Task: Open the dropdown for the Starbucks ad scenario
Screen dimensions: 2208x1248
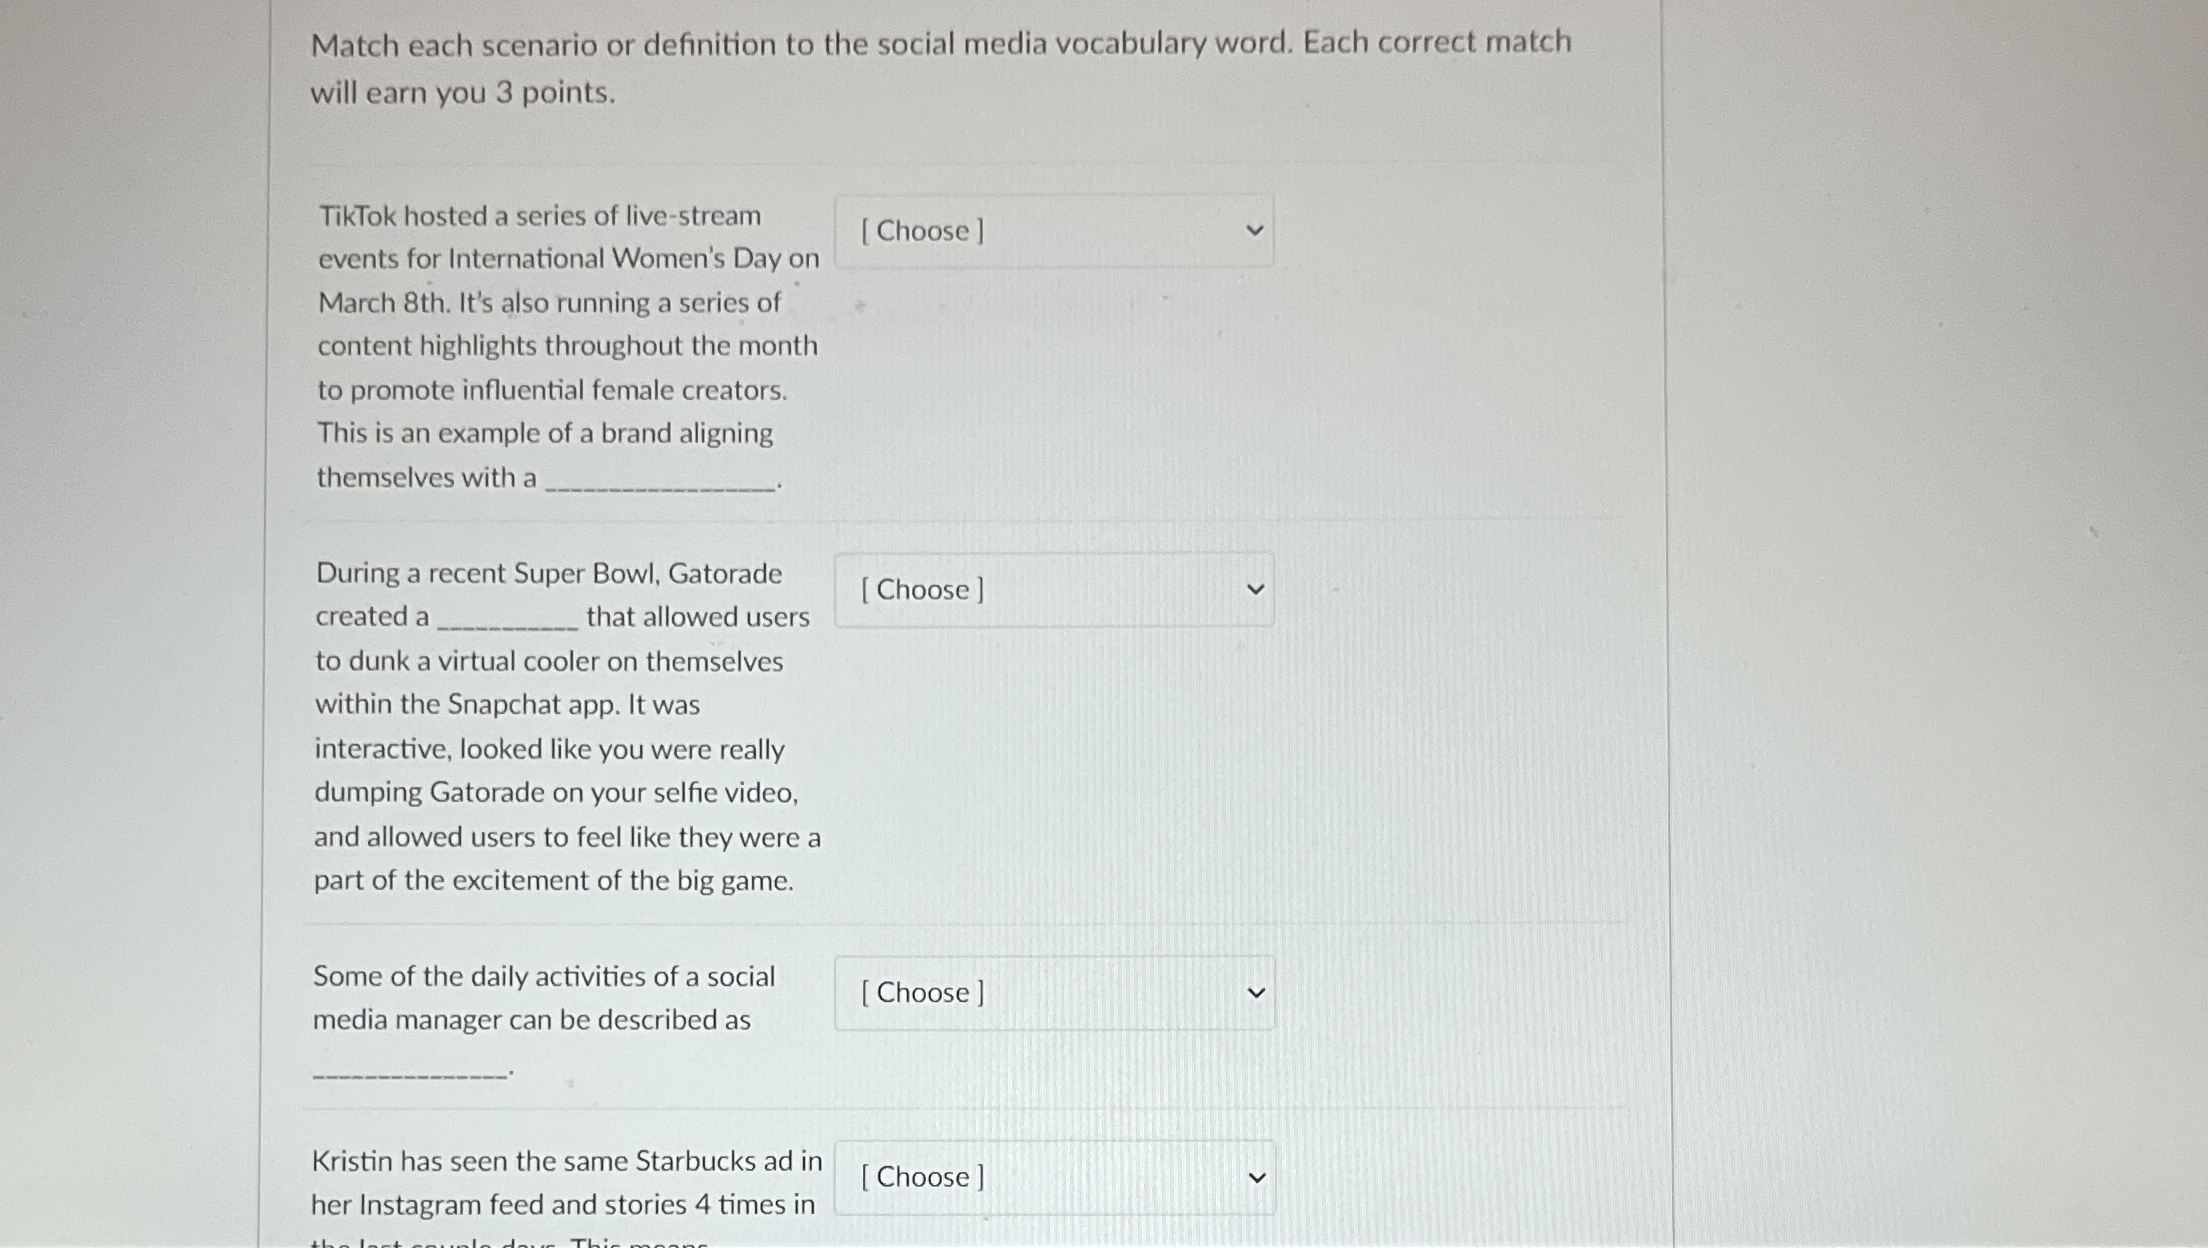Action: [1054, 1177]
